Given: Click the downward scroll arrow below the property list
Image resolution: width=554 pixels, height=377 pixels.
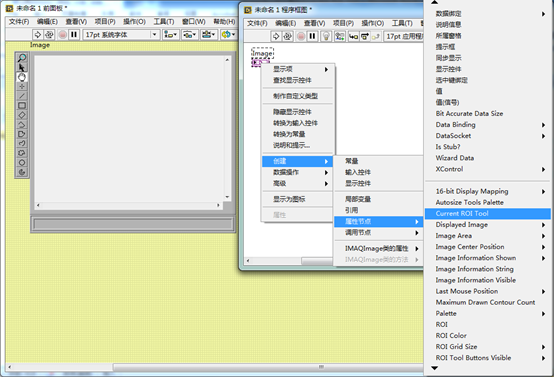Looking at the screenshot, I should click(435, 368).
